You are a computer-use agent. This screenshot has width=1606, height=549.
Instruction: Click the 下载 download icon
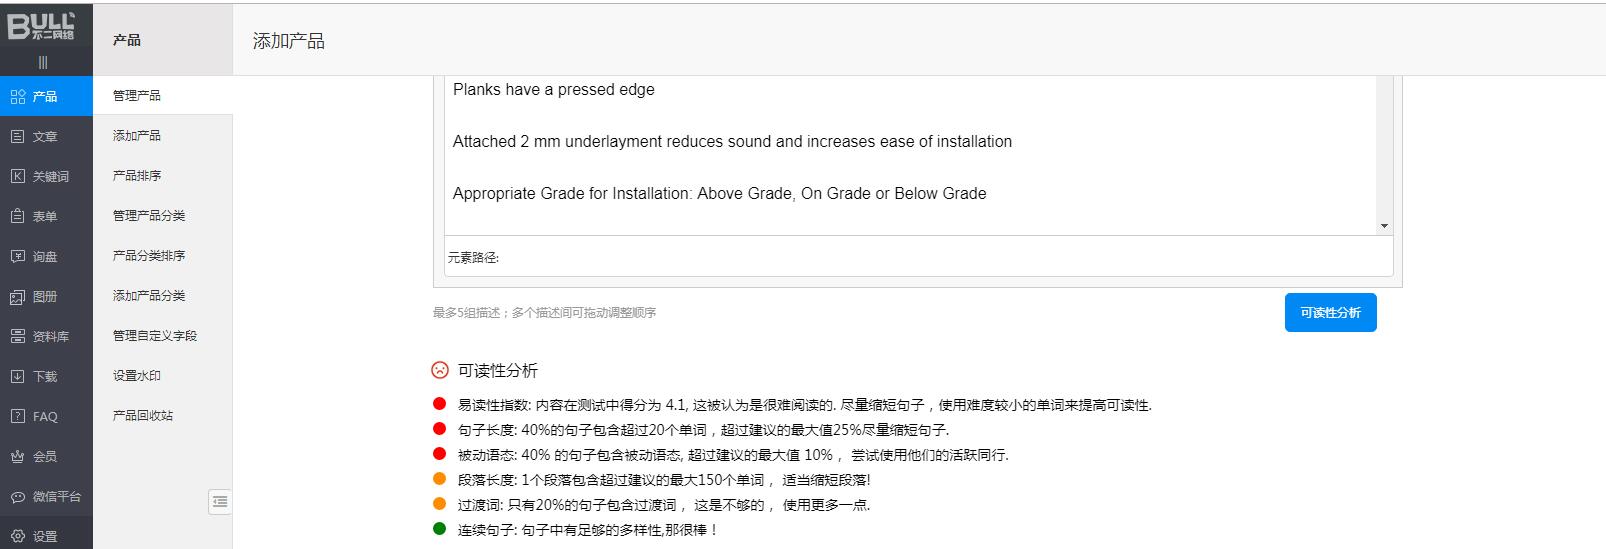[x=18, y=377]
